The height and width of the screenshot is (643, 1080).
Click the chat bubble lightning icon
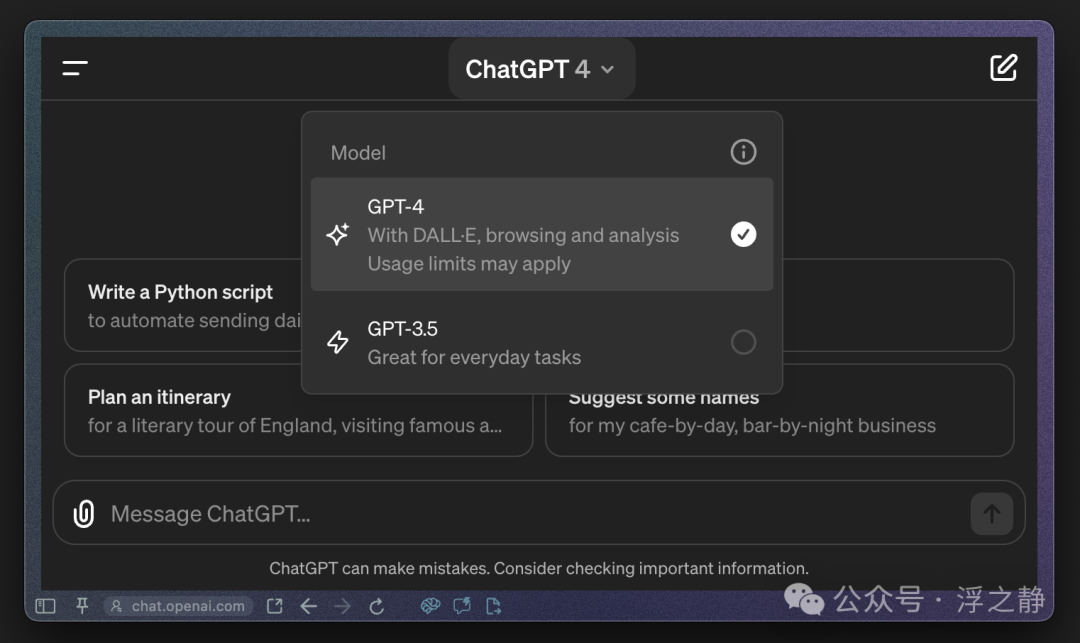pyautogui.click(x=462, y=606)
